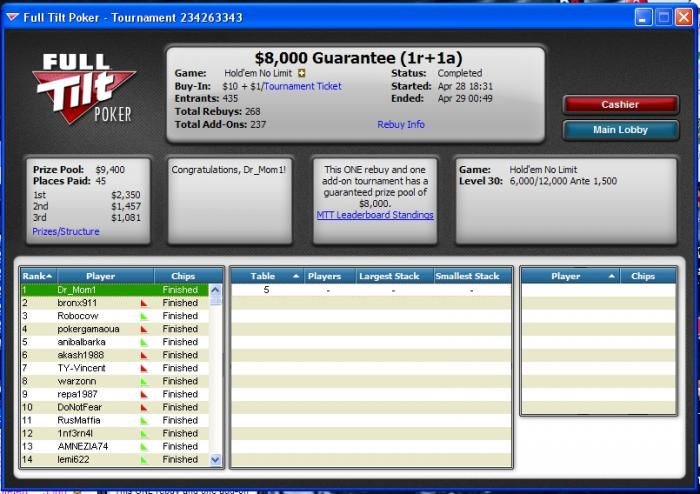Click the 1st place $2,350 prize line
The image size is (700, 494).
(87, 195)
